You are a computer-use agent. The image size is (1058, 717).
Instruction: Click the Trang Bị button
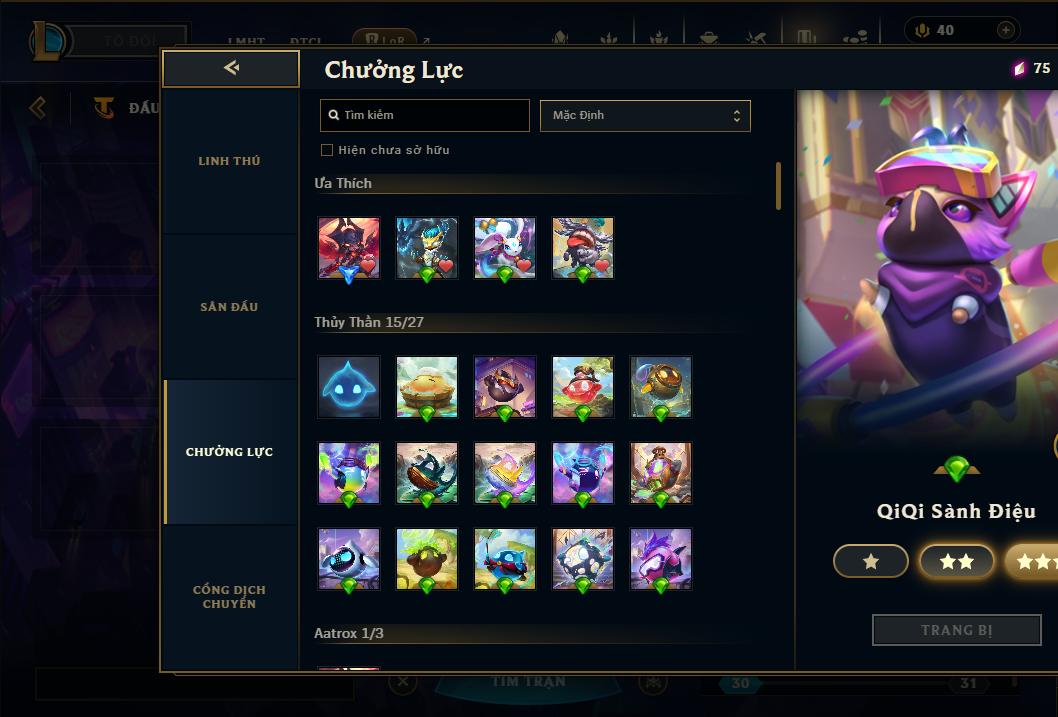click(x=956, y=630)
